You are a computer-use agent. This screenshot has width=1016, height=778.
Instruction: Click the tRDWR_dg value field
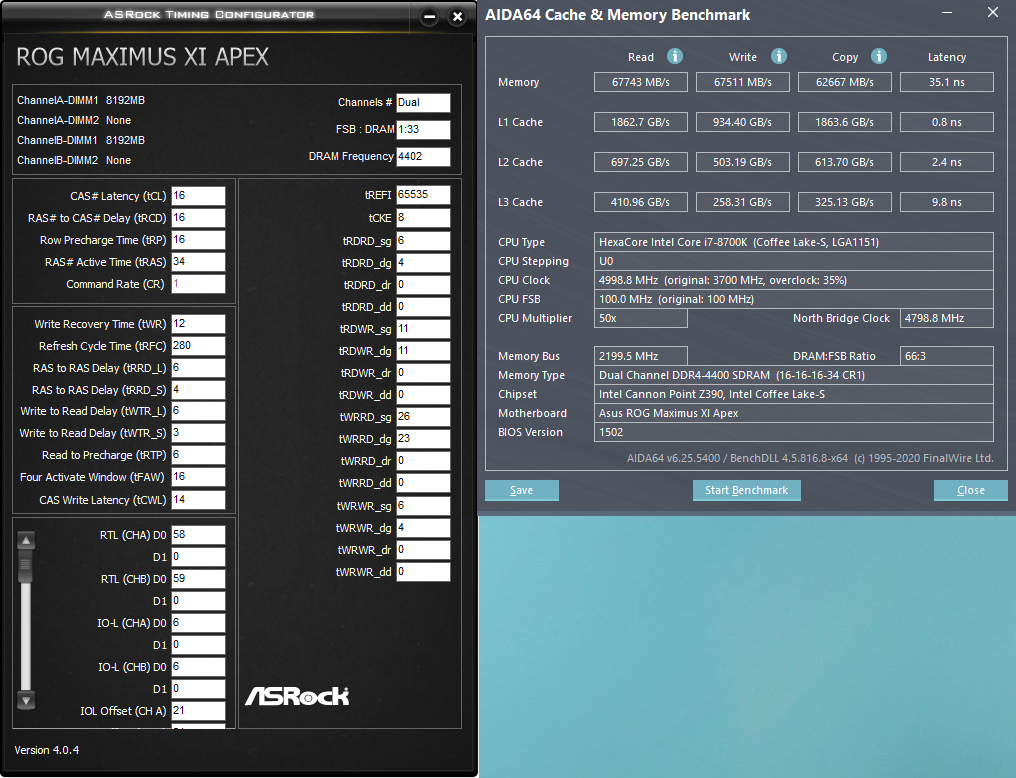pyautogui.click(x=423, y=351)
